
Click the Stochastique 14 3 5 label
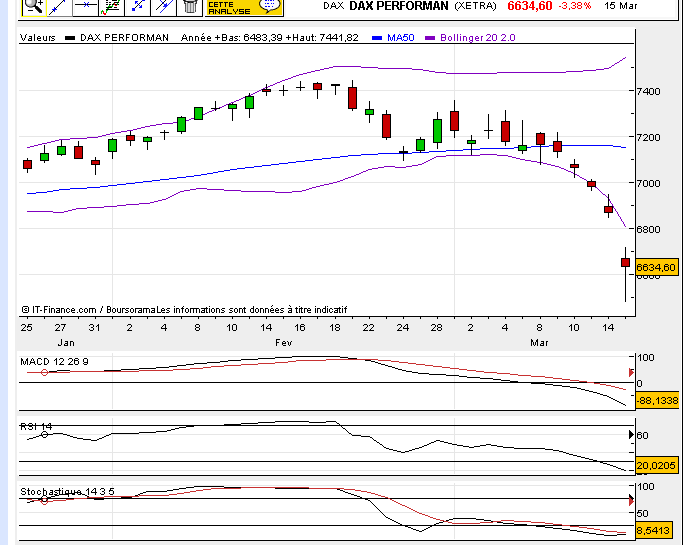[67, 492]
